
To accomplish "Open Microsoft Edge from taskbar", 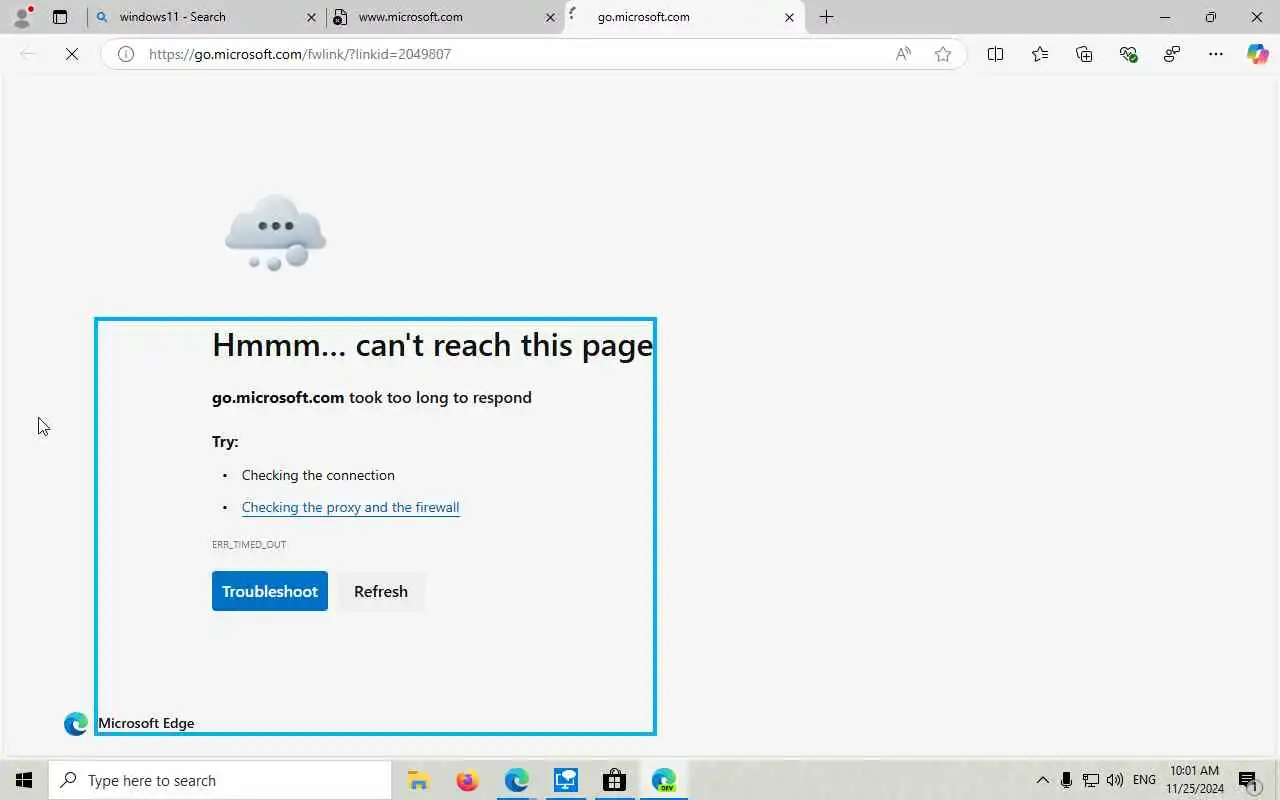I will click(x=516, y=780).
